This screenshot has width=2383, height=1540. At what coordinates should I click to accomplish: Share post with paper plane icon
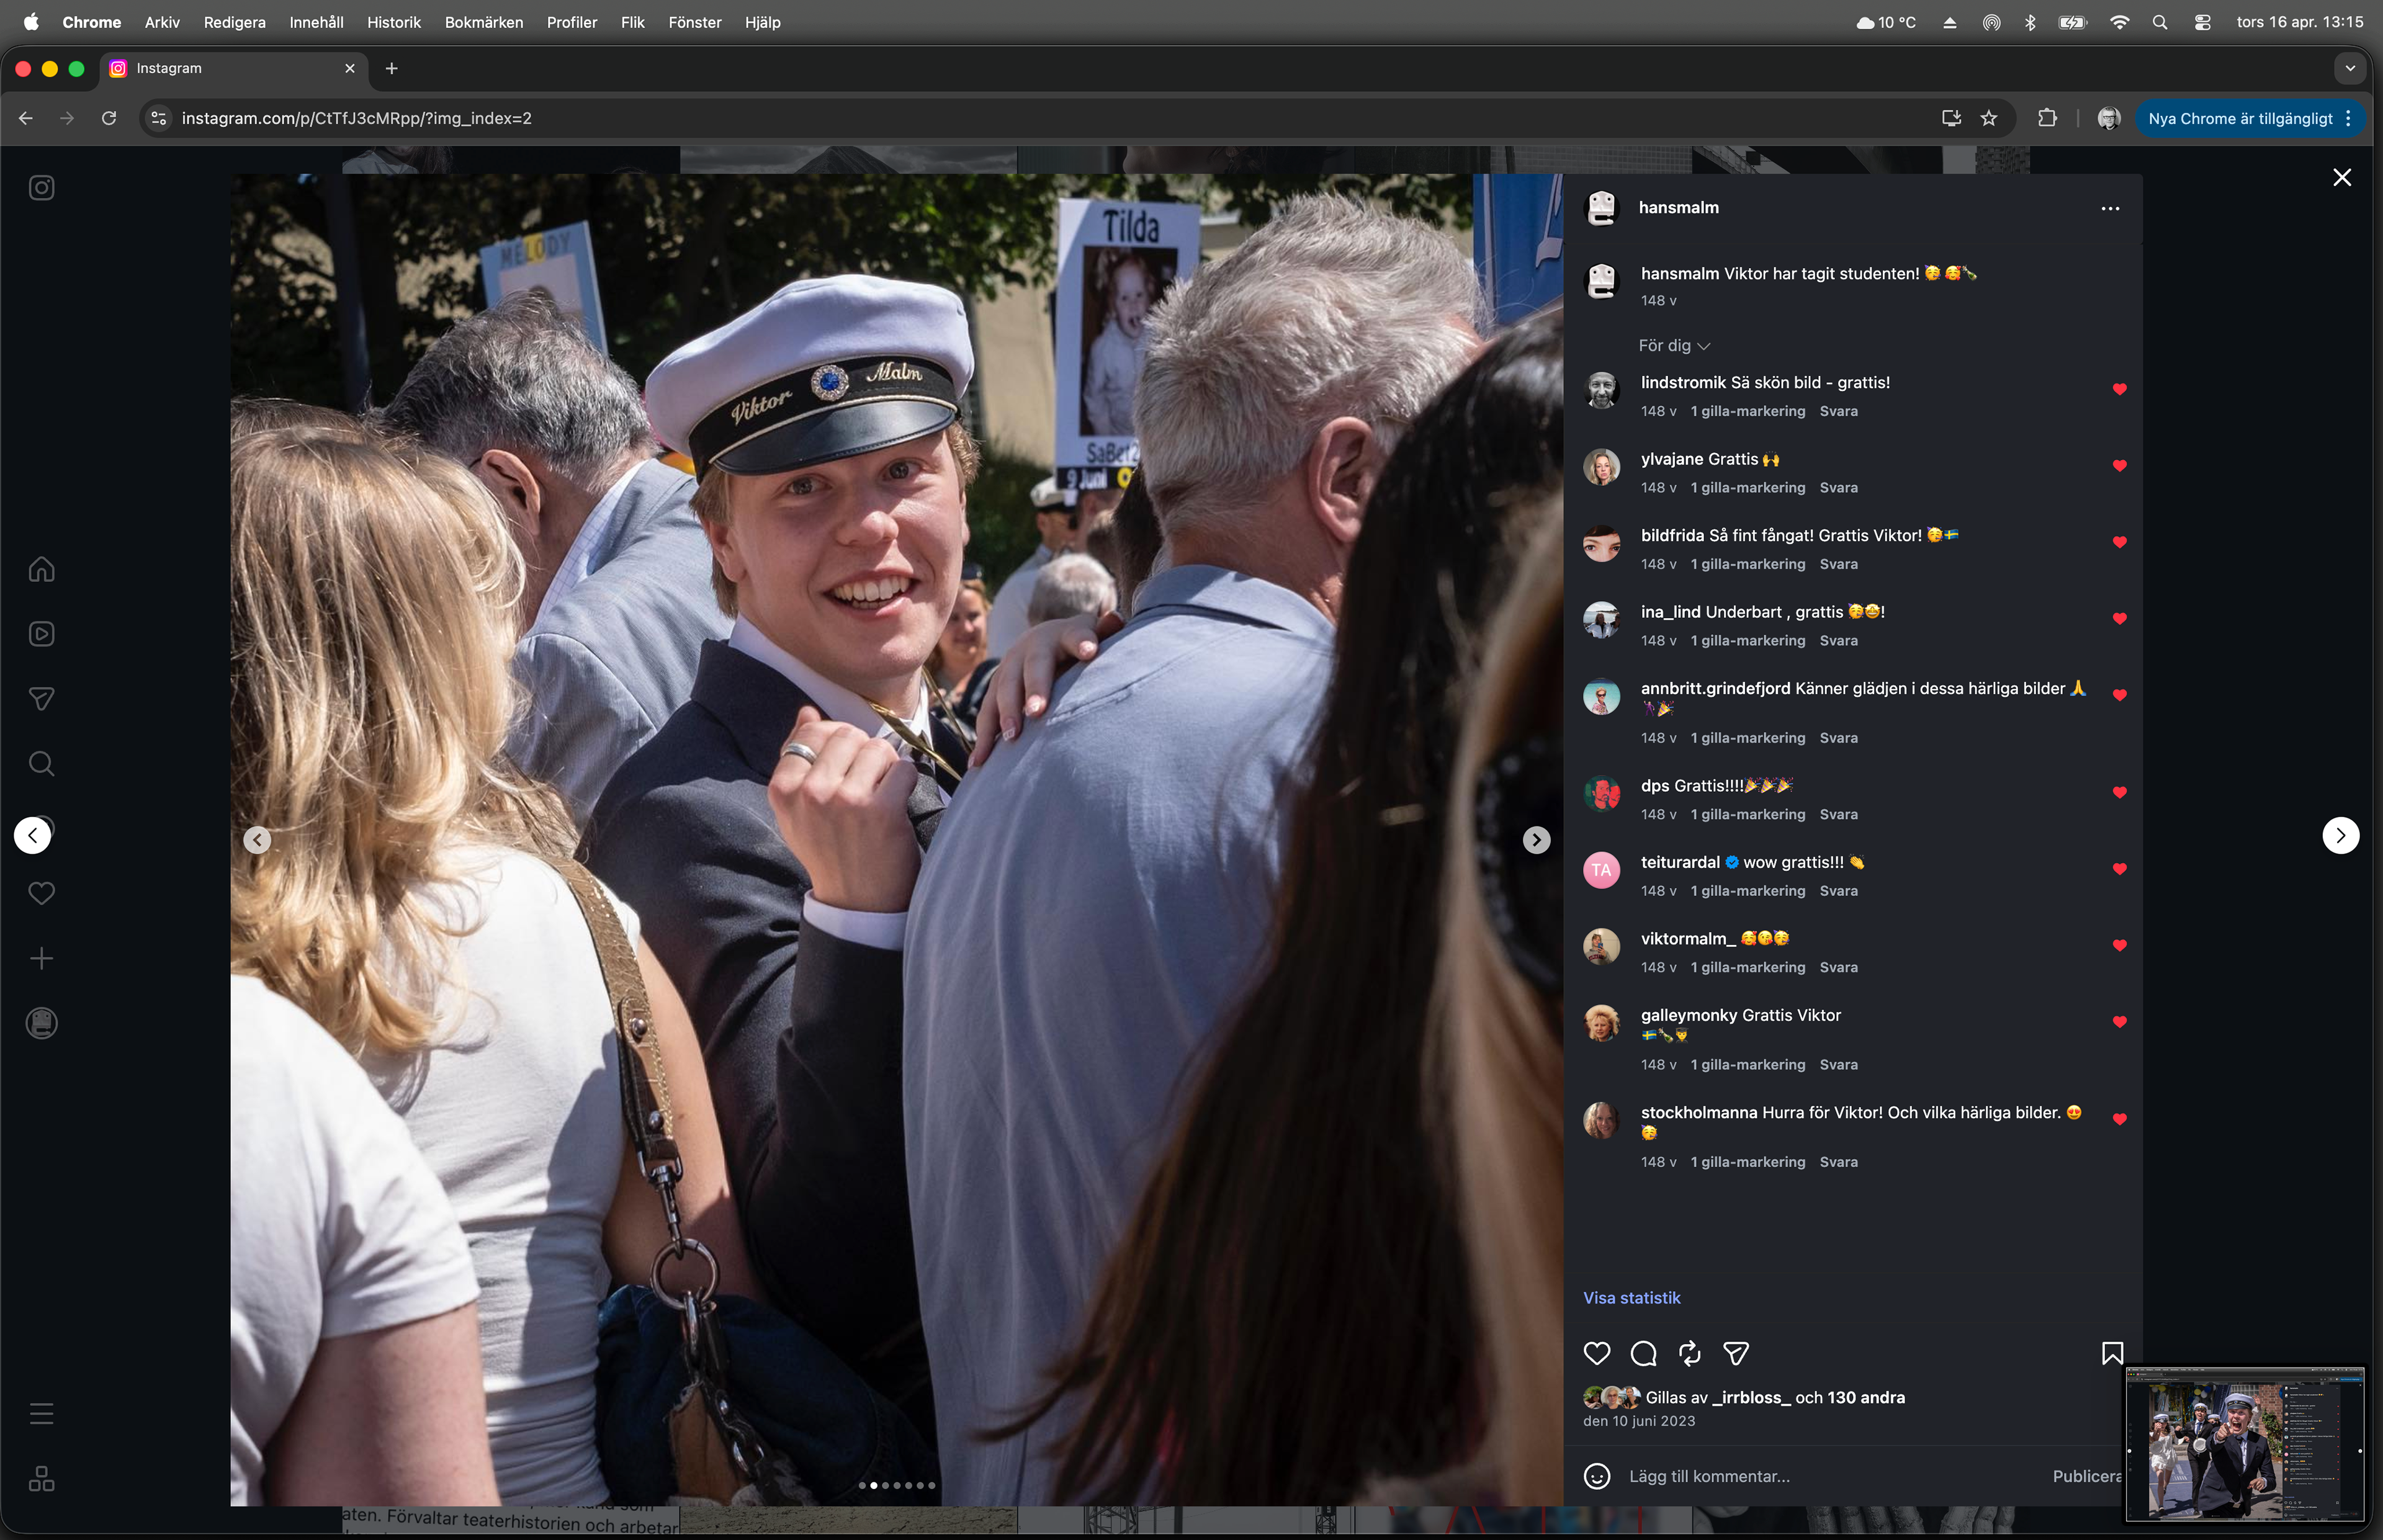click(1736, 1354)
